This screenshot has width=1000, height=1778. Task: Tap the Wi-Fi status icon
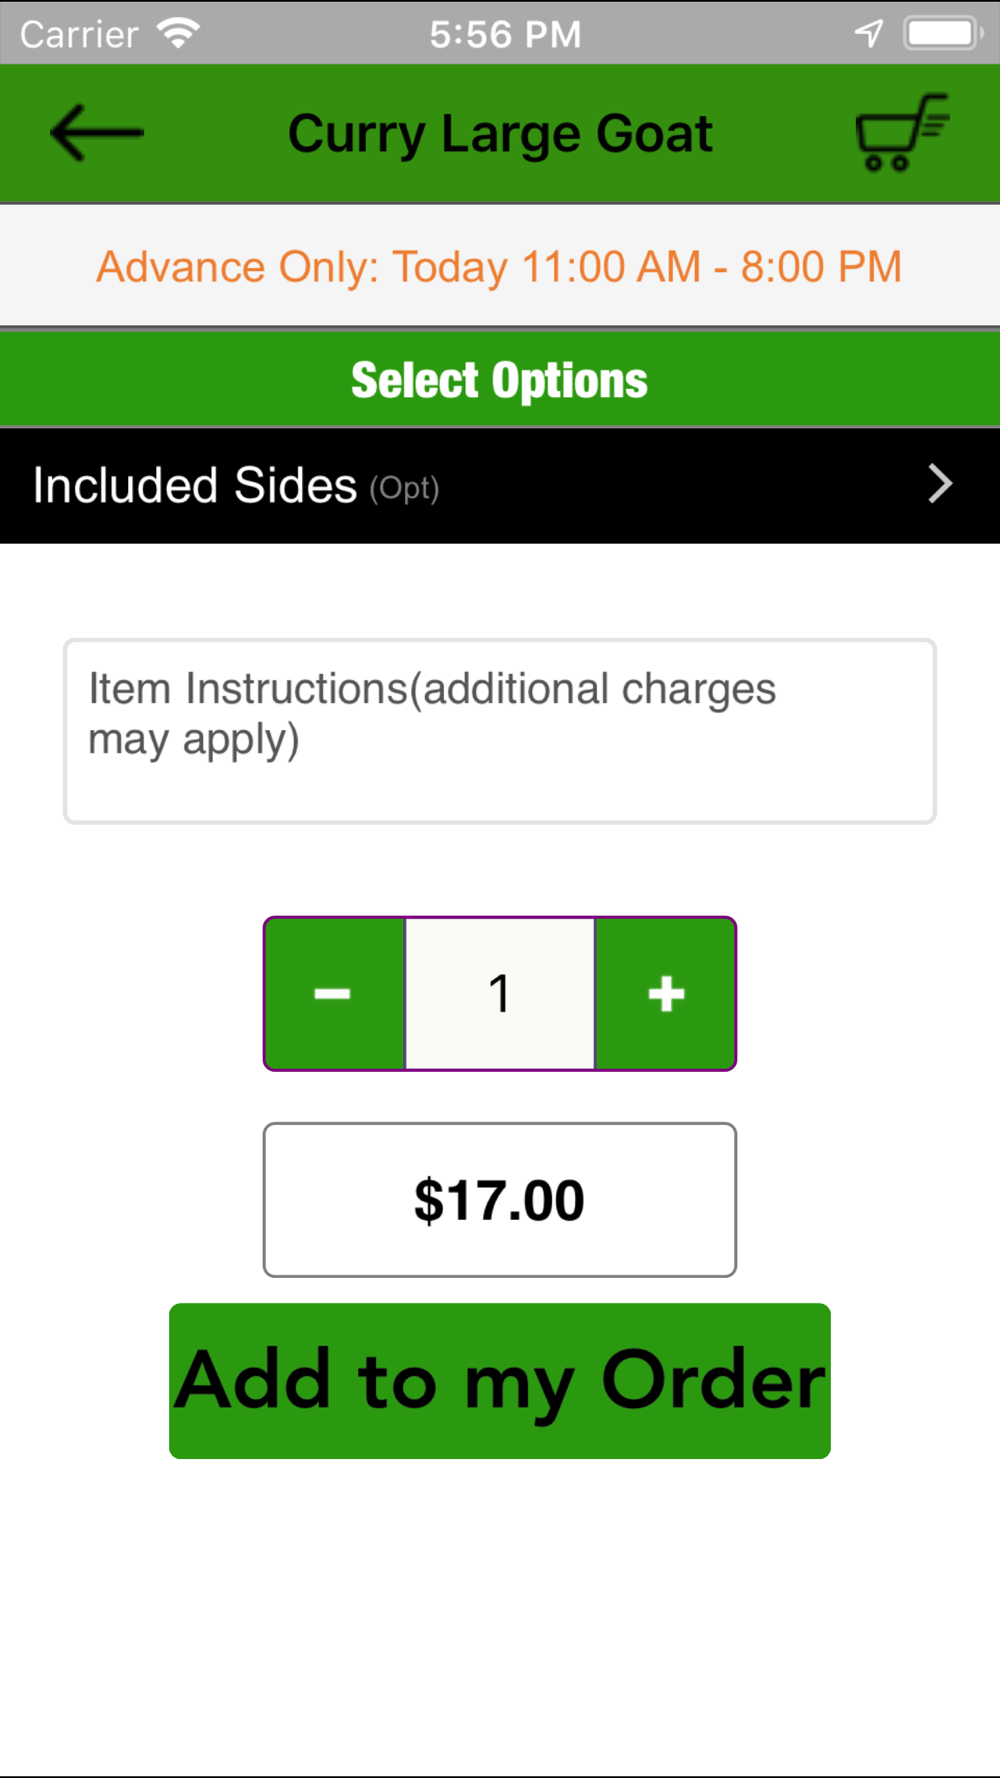coord(179,33)
